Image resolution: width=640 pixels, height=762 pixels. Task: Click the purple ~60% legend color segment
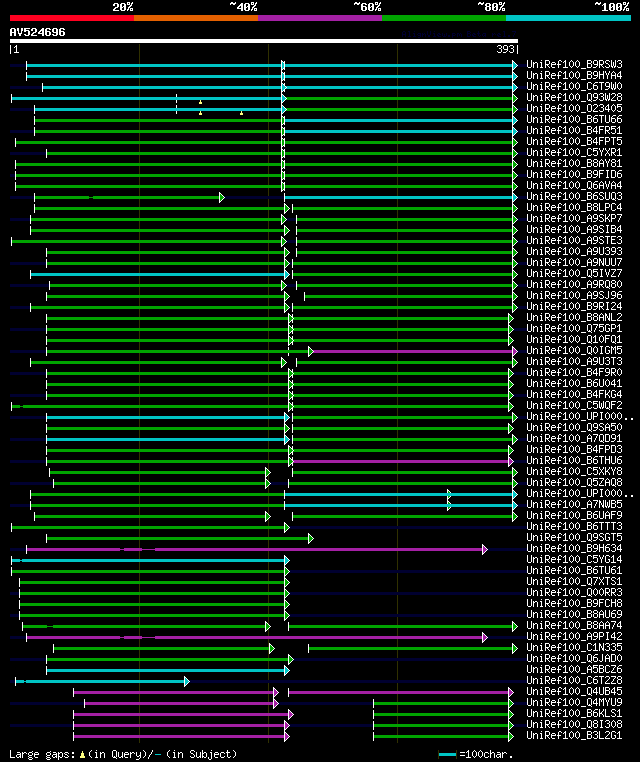[x=320, y=18]
